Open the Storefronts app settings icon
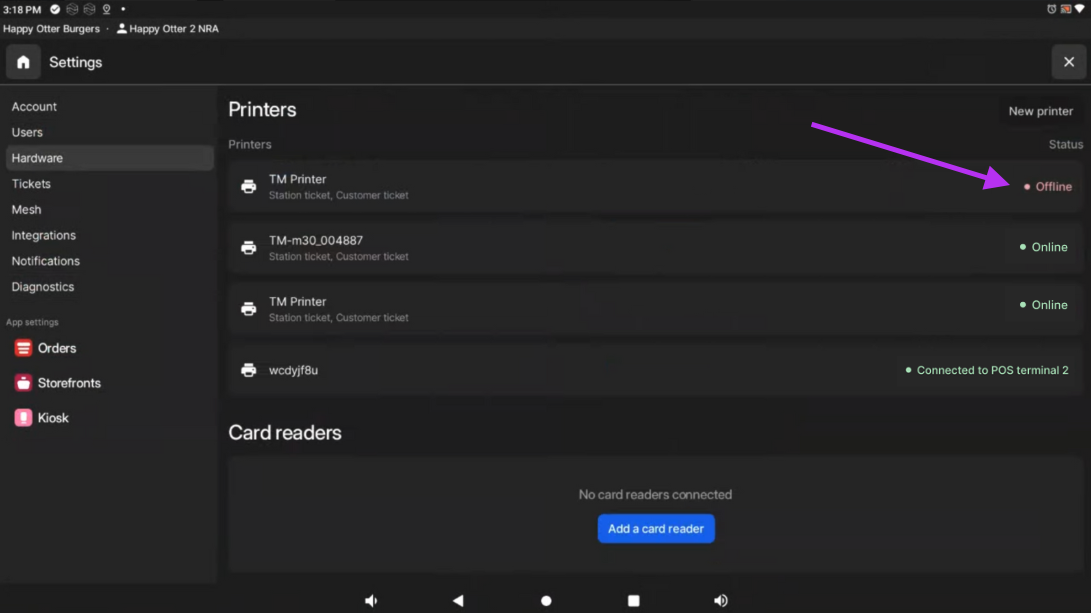The image size is (1091, 613). 23,383
